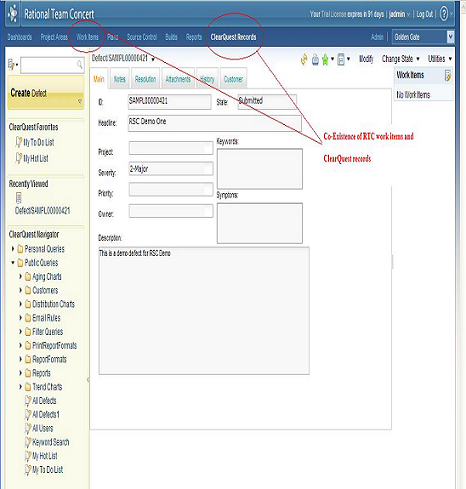Screen dimensions: 466x489
Task: Expand the Filter Queries folder
Action: (20, 332)
